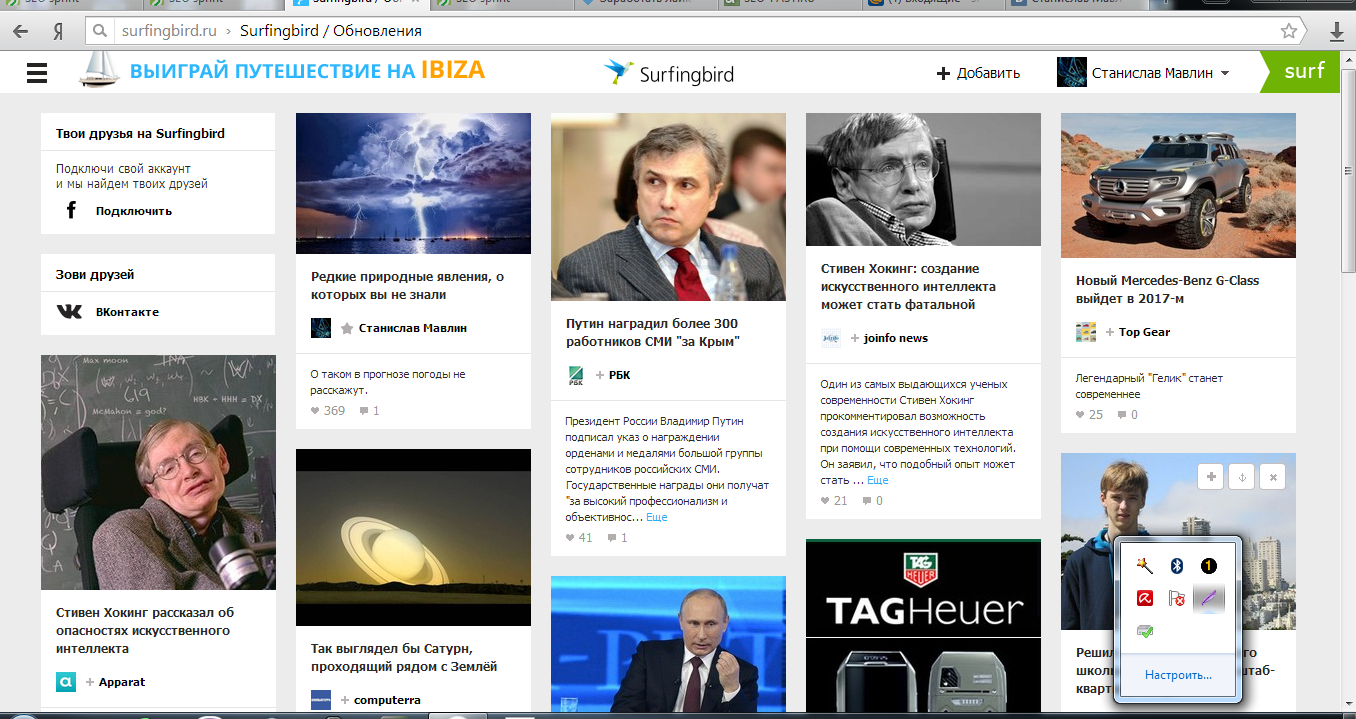Expand the Putin article with "Еще"

(x=656, y=517)
